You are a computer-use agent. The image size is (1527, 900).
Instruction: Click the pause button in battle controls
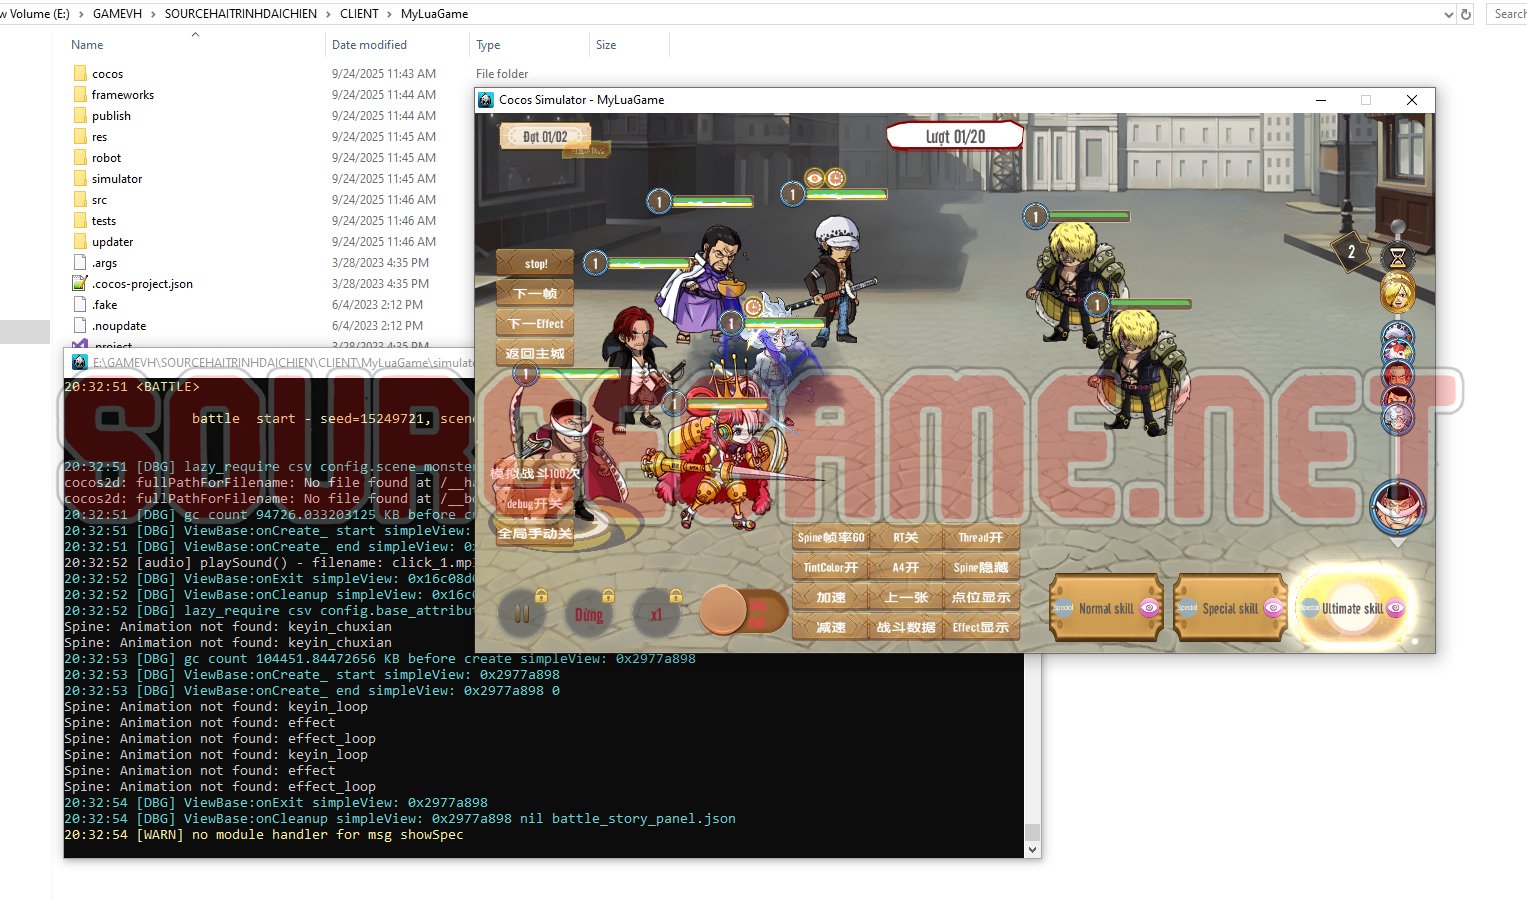point(521,613)
